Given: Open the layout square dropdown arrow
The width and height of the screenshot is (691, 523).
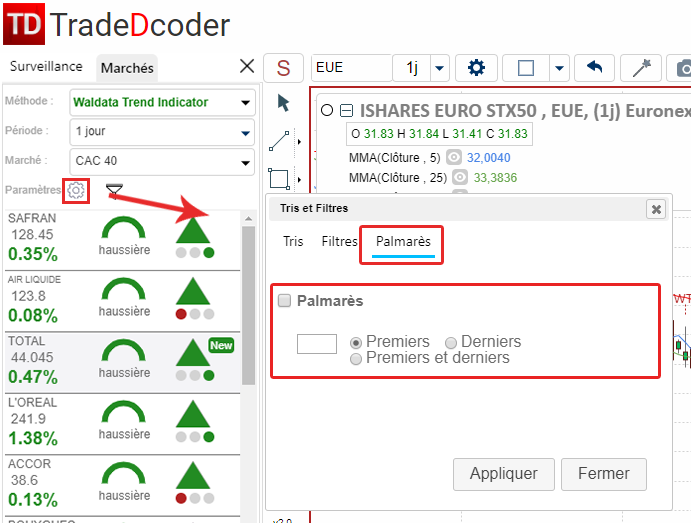Looking at the screenshot, I should point(559,68).
